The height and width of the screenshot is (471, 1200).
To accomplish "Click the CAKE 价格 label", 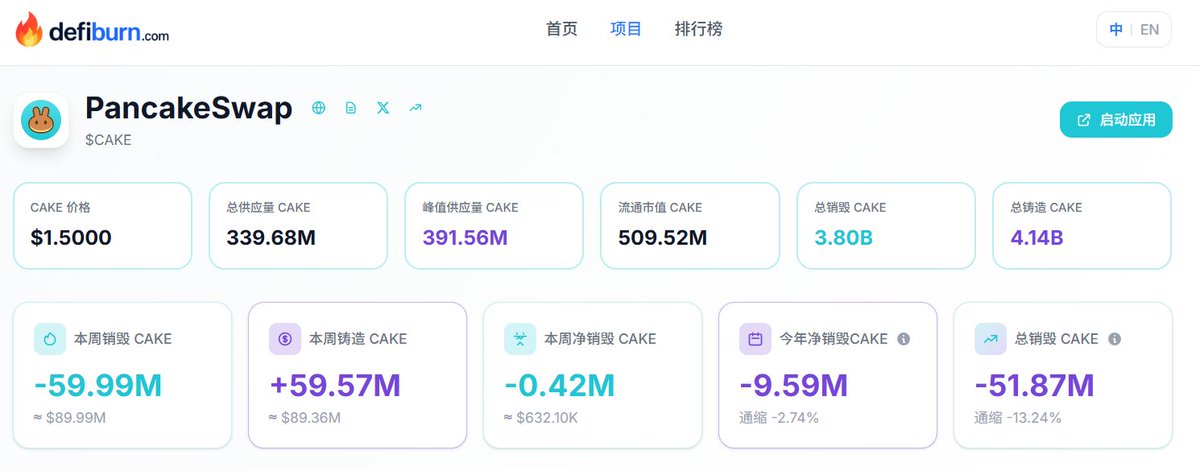I will point(61,208).
